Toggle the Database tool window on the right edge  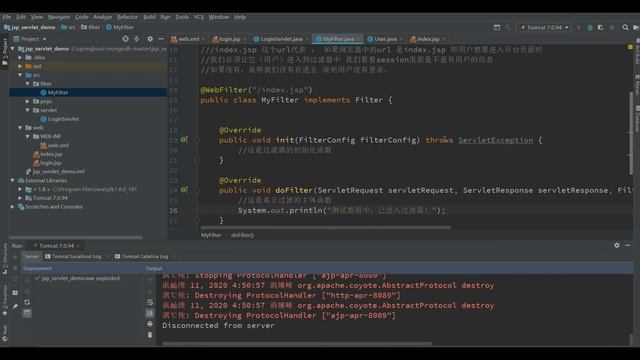click(x=637, y=118)
